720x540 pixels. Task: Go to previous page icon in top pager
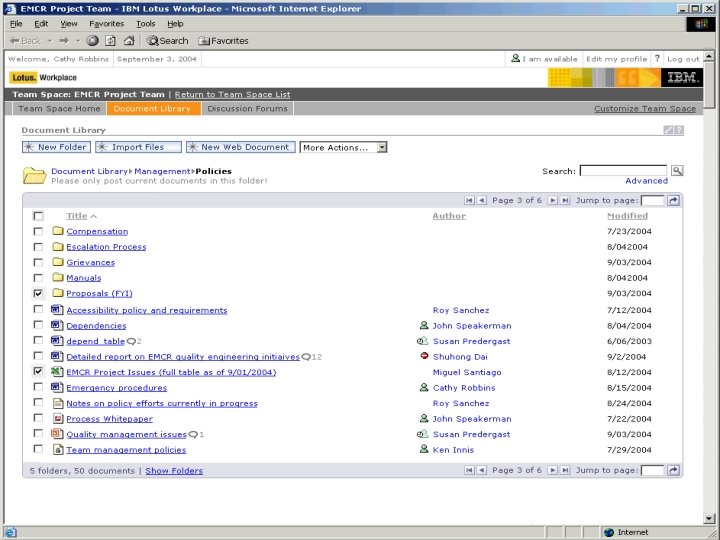(481, 200)
